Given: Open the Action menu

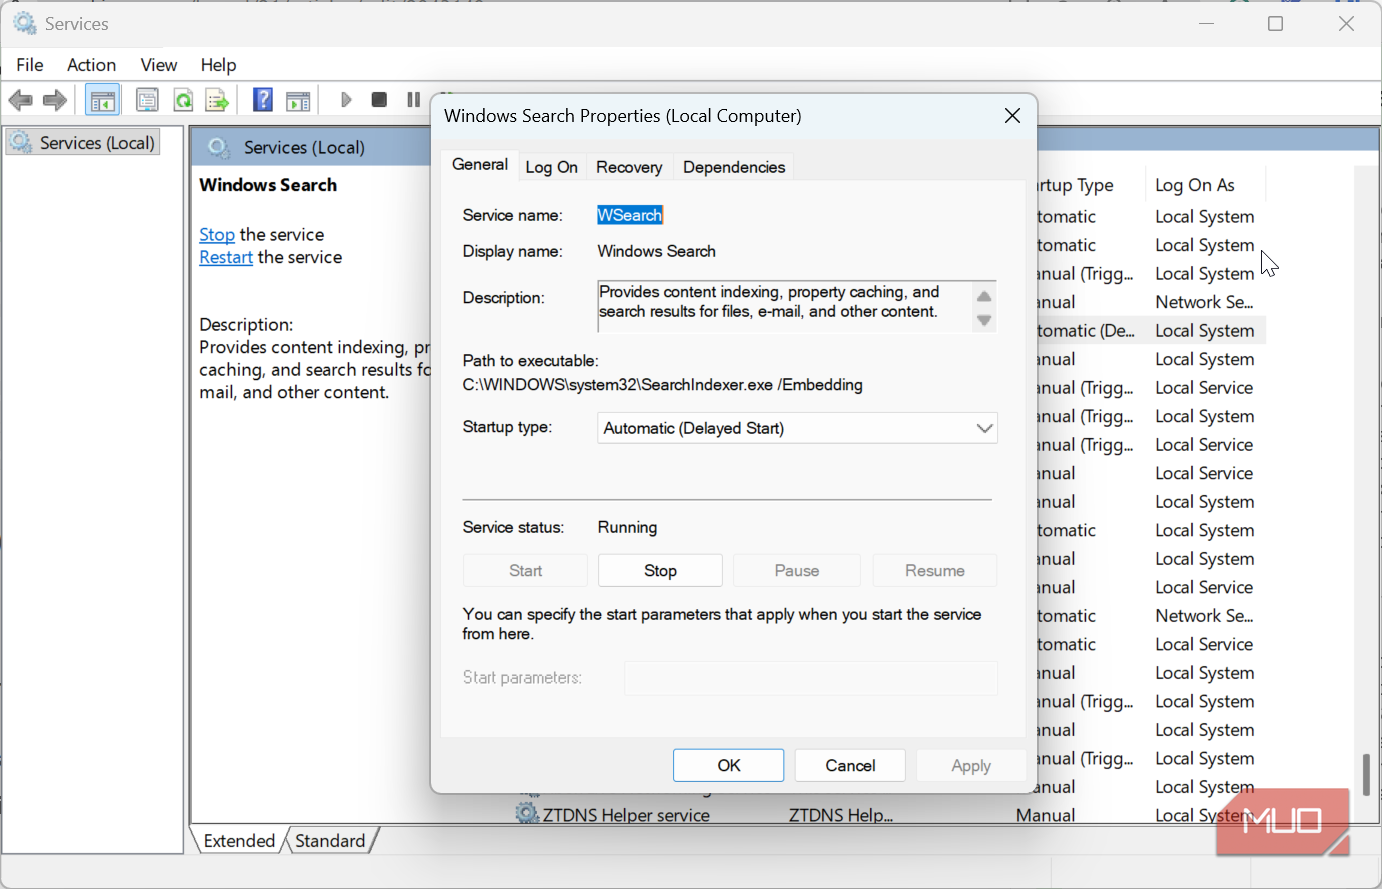Looking at the screenshot, I should [91, 65].
